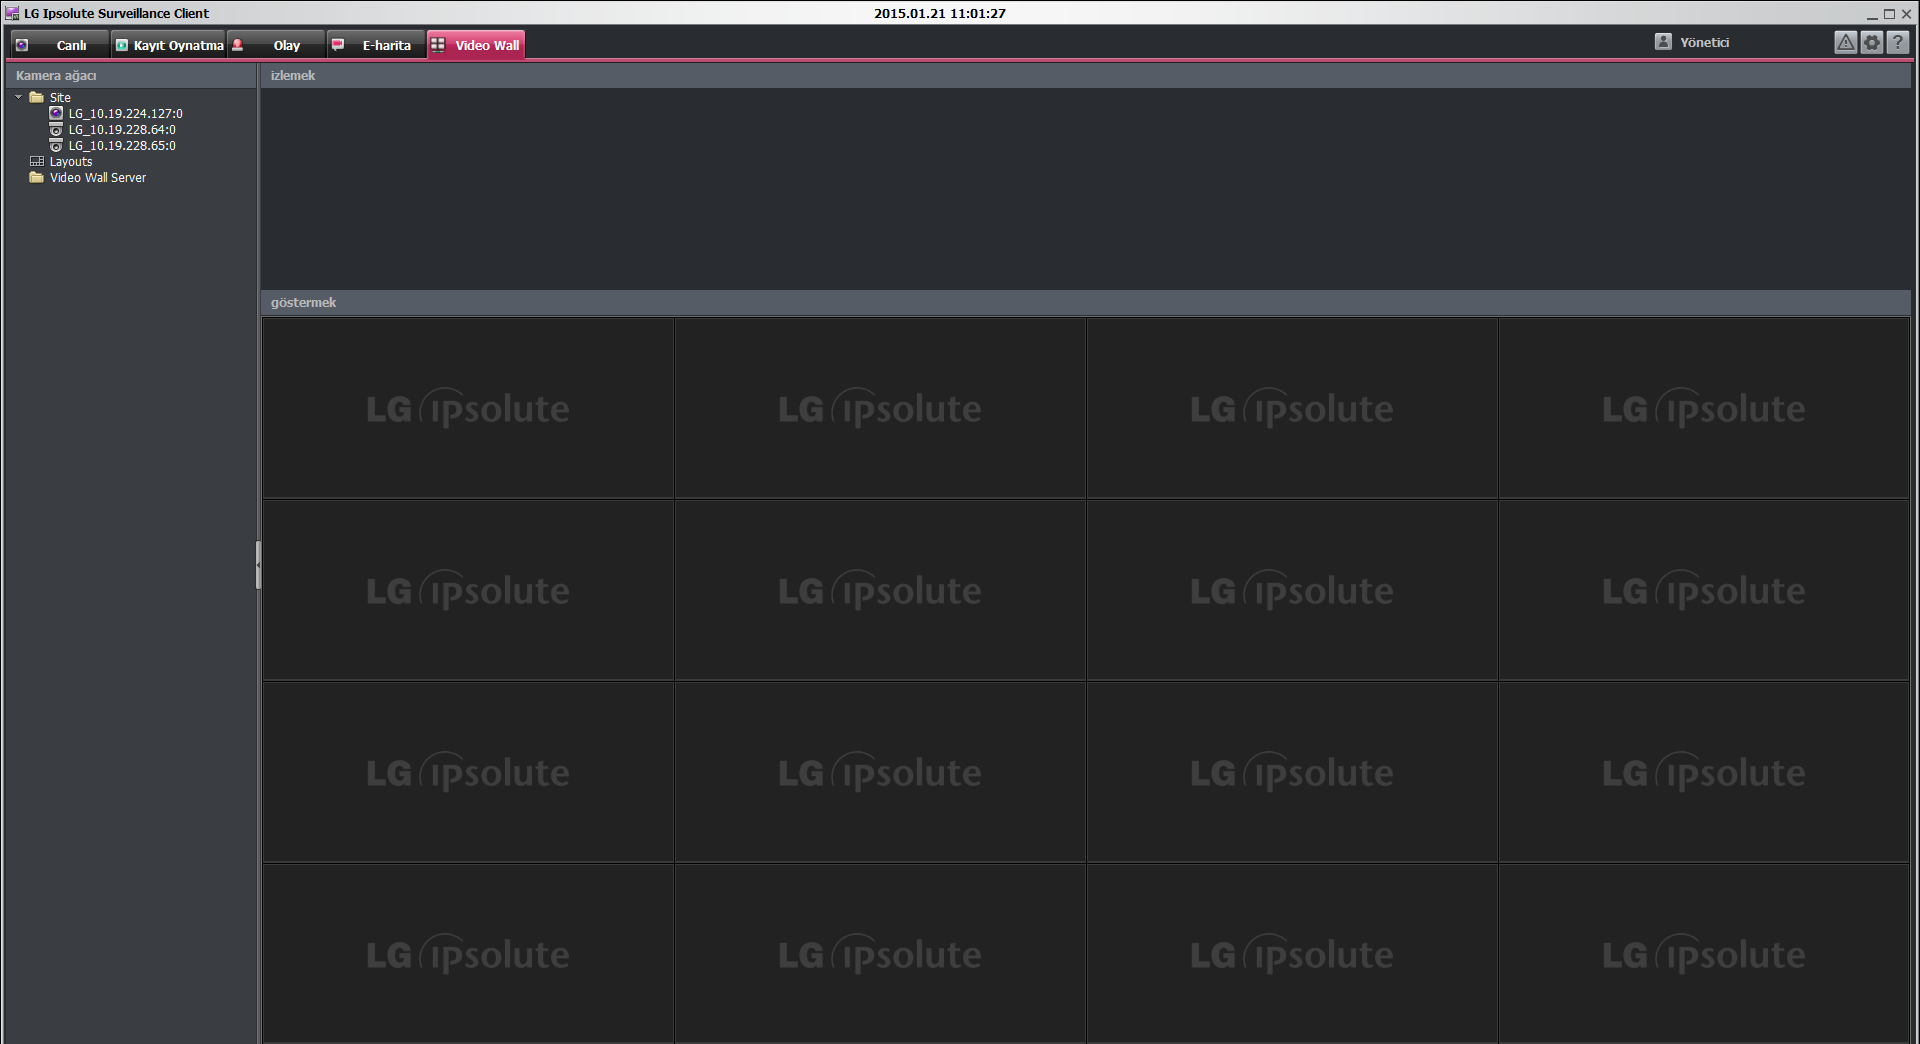Select the last video cell in top row
The image size is (1920, 1044).
(x=1704, y=408)
